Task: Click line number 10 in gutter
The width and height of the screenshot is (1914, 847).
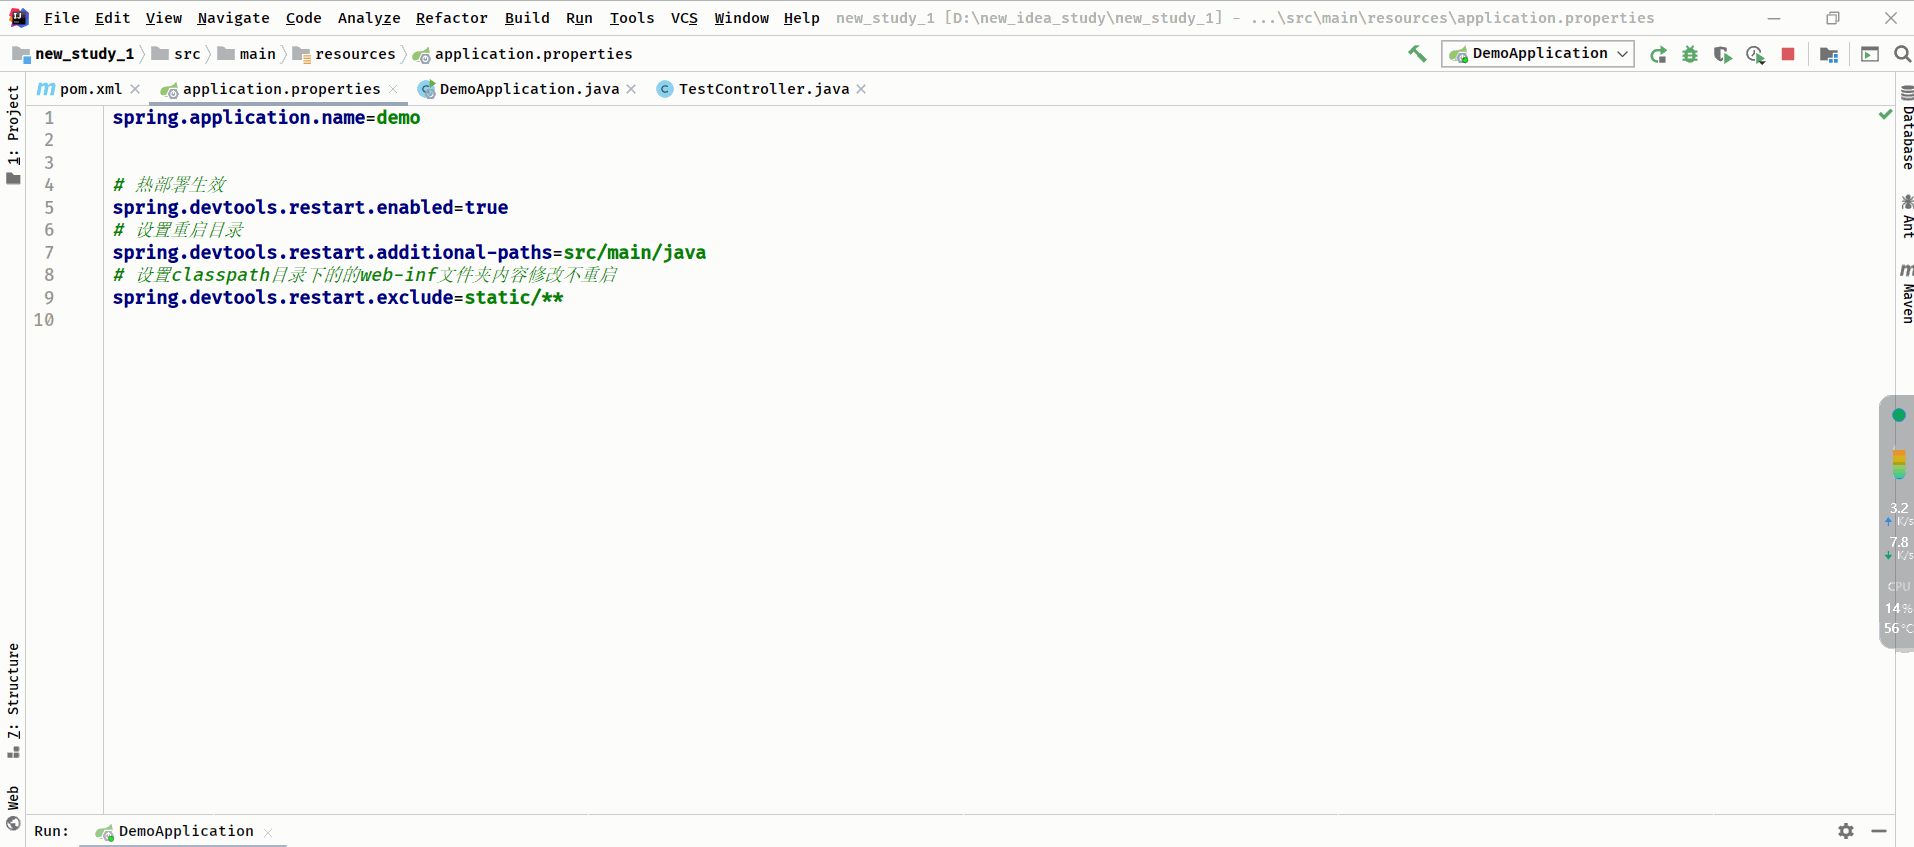Action: click(44, 320)
